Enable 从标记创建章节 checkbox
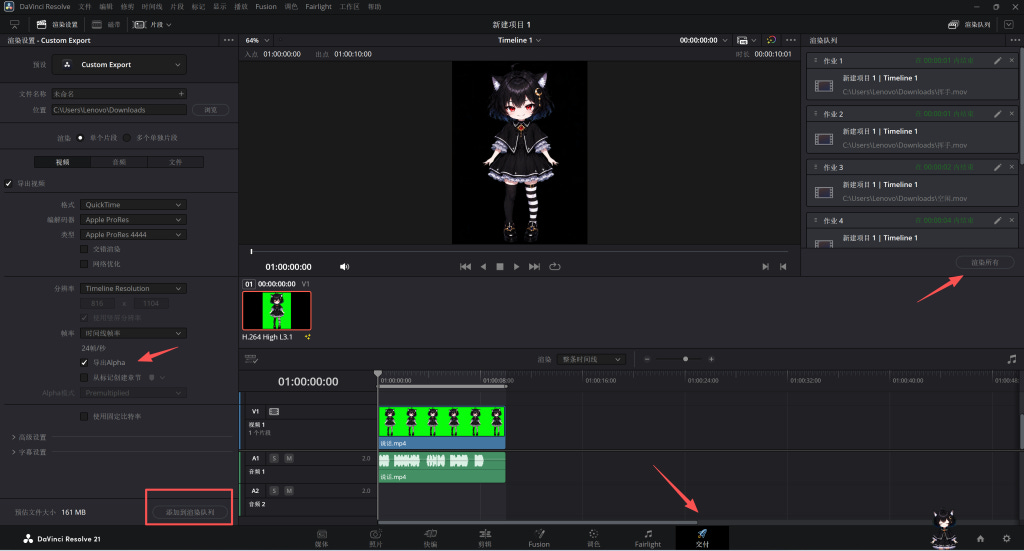This screenshot has height=551, width=1024. coord(84,377)
